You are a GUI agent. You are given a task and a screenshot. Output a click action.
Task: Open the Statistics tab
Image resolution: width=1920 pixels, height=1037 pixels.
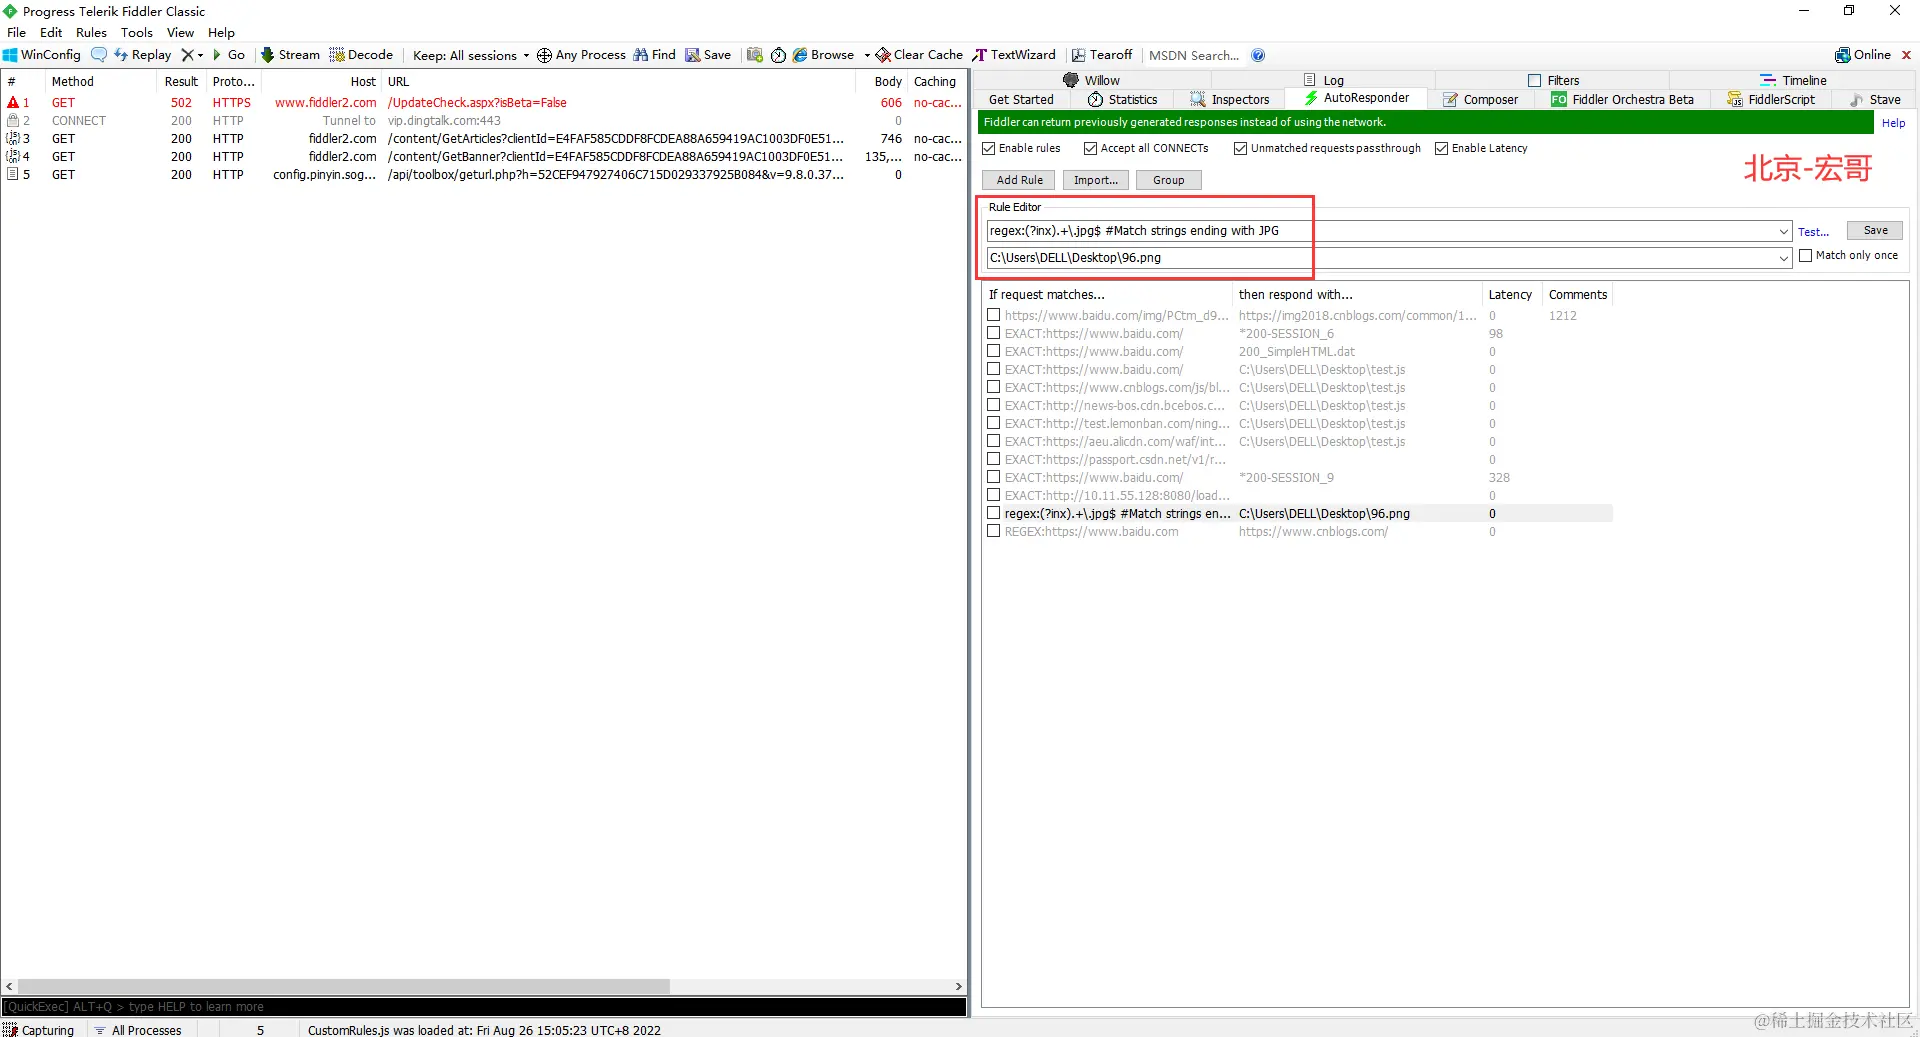tap(1122, 99)
